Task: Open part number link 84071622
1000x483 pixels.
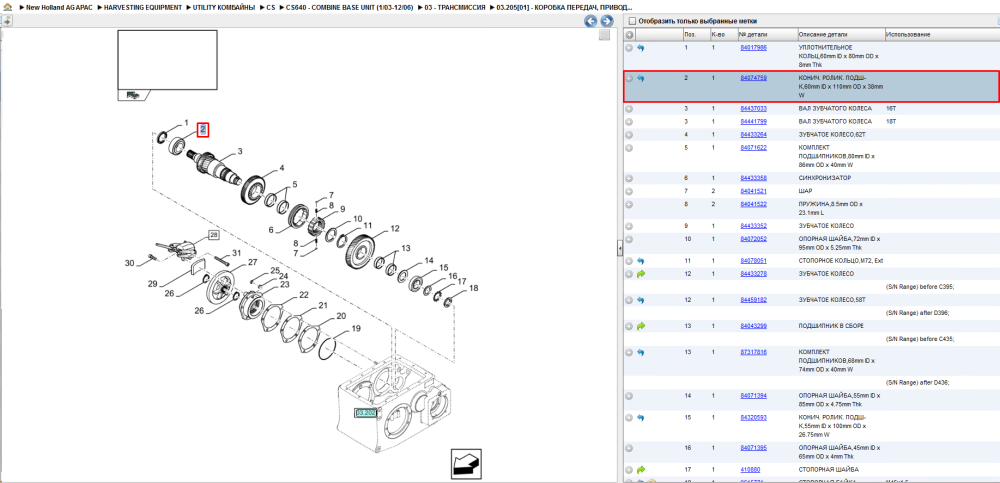Action: tap(753, 147)
